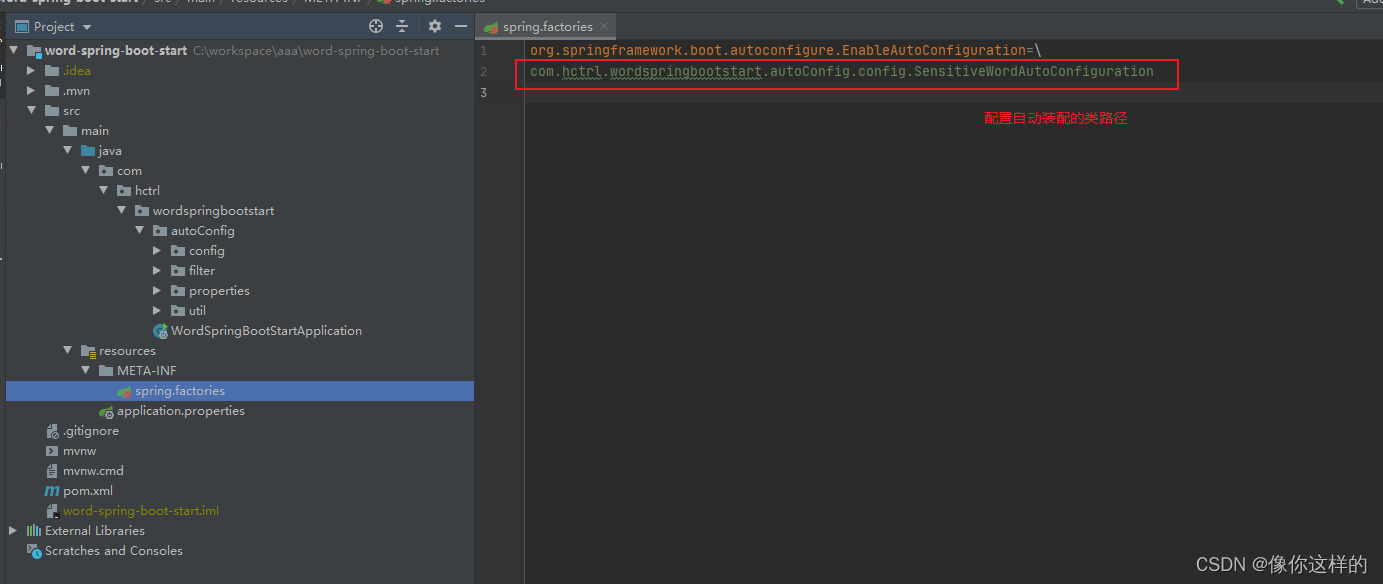
Task: Click line number 2 in the editor gutter
Action: 483,71
